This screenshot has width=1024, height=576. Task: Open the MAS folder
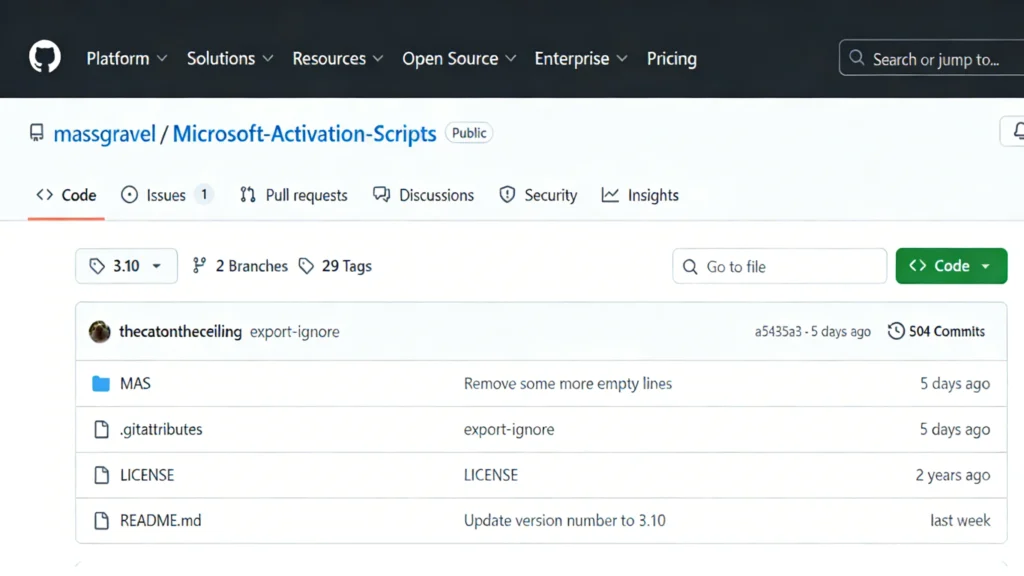(135, 383)
